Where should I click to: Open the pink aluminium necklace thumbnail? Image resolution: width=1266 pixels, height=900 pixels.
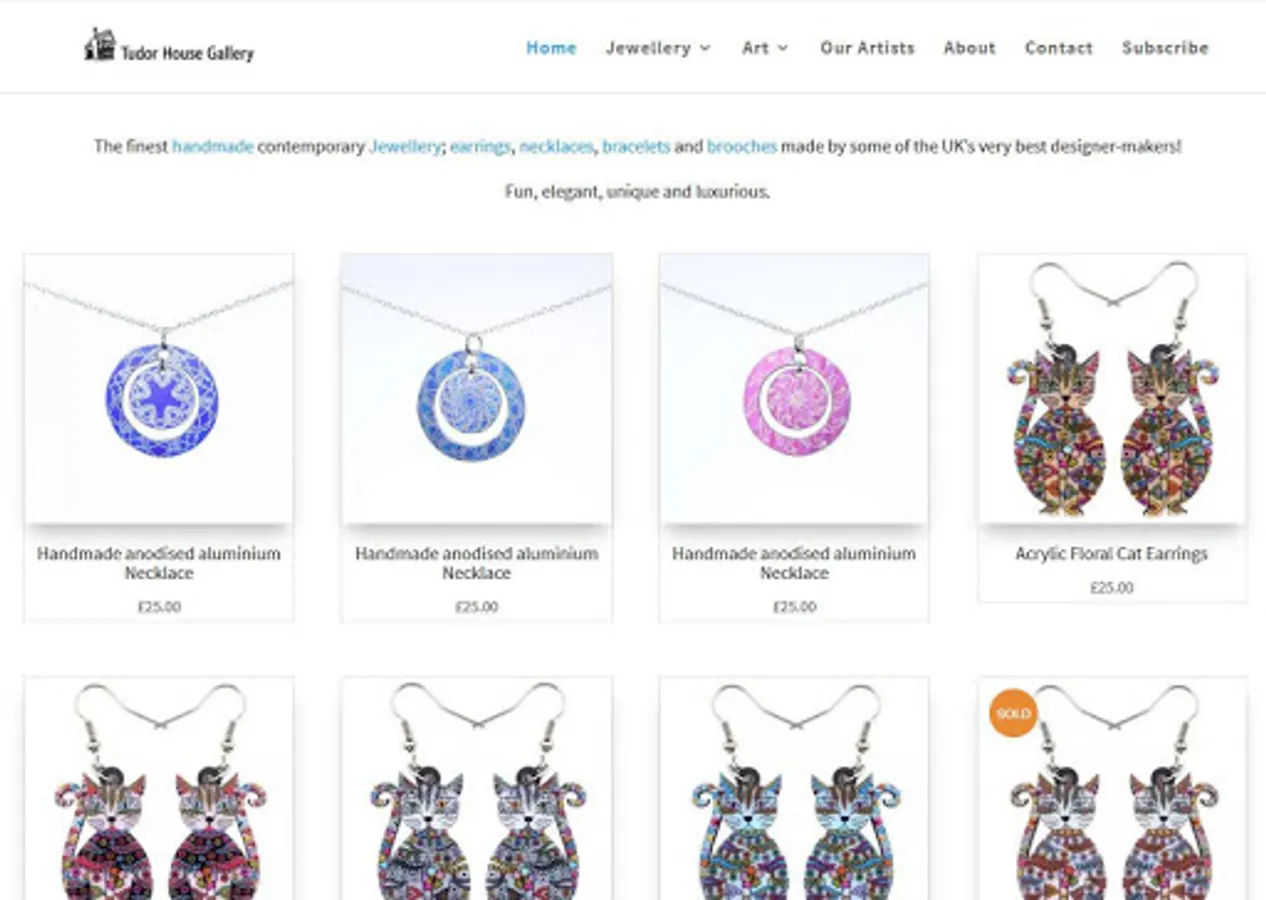(x=794, y=389)
